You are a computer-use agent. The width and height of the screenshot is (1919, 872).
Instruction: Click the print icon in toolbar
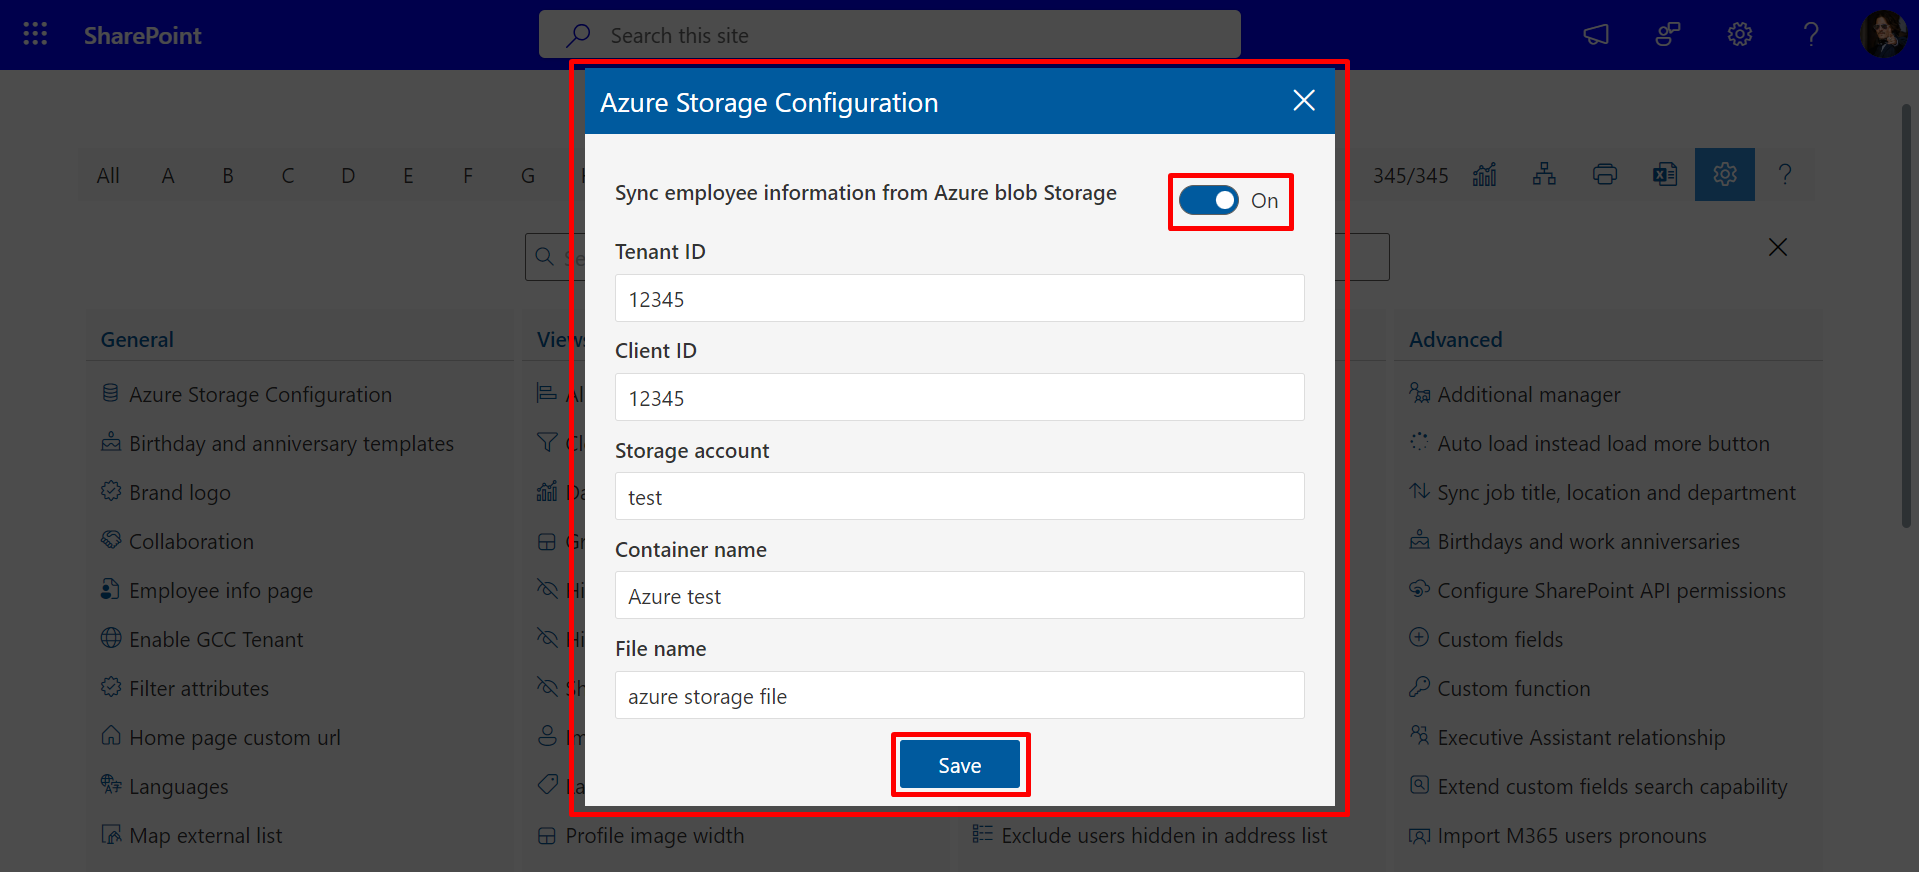tap(1605, 175)
